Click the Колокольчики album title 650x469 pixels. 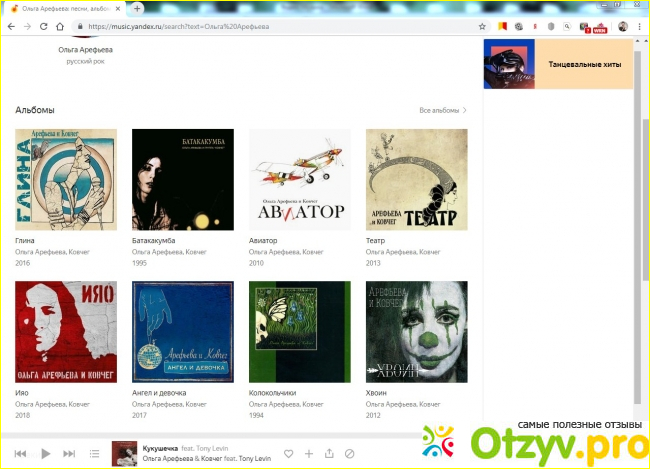pyautogui.click(x=272, y=393)
